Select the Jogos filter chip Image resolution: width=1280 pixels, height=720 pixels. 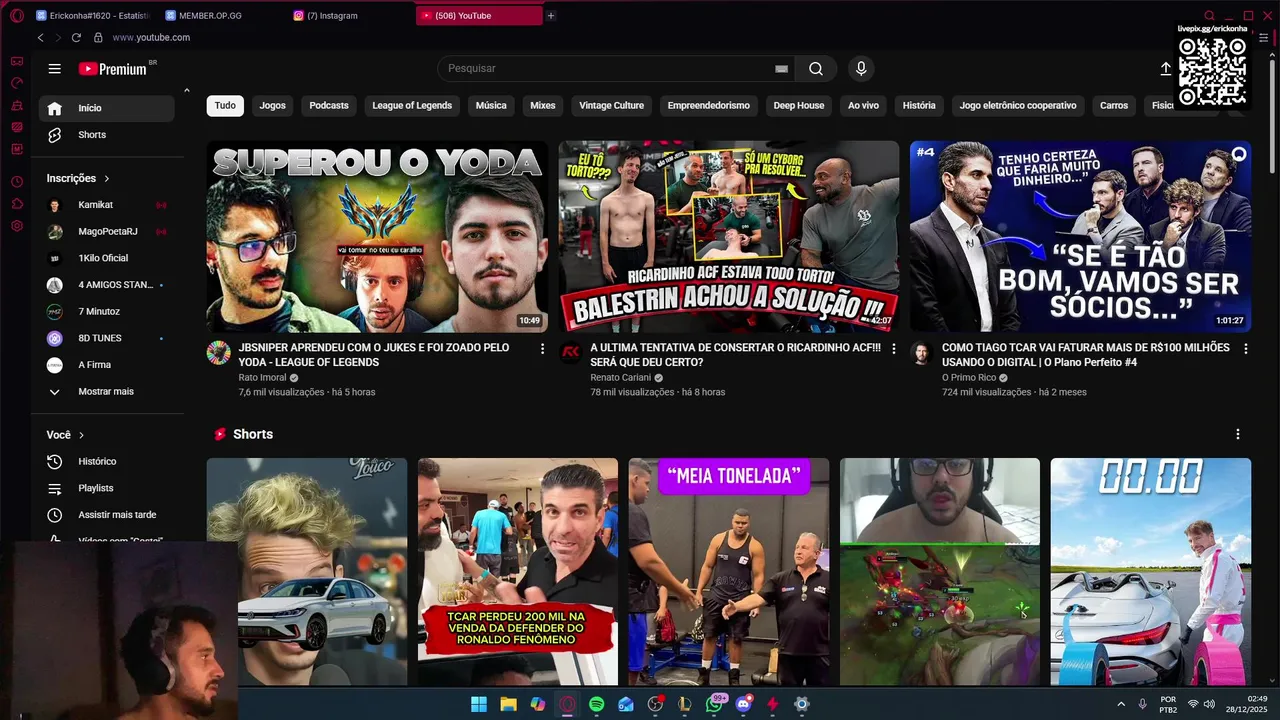[273, 106]
